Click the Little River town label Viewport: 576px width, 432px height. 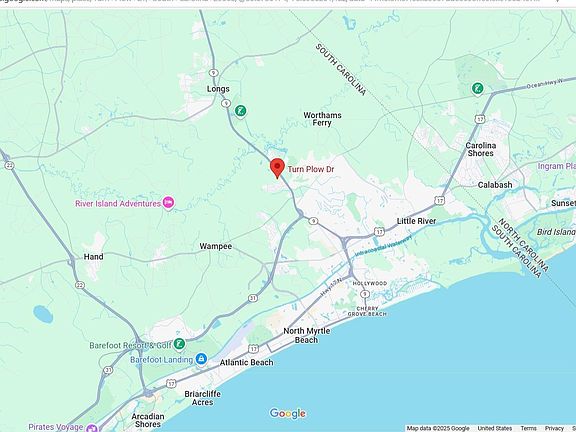tap(416, 221)
